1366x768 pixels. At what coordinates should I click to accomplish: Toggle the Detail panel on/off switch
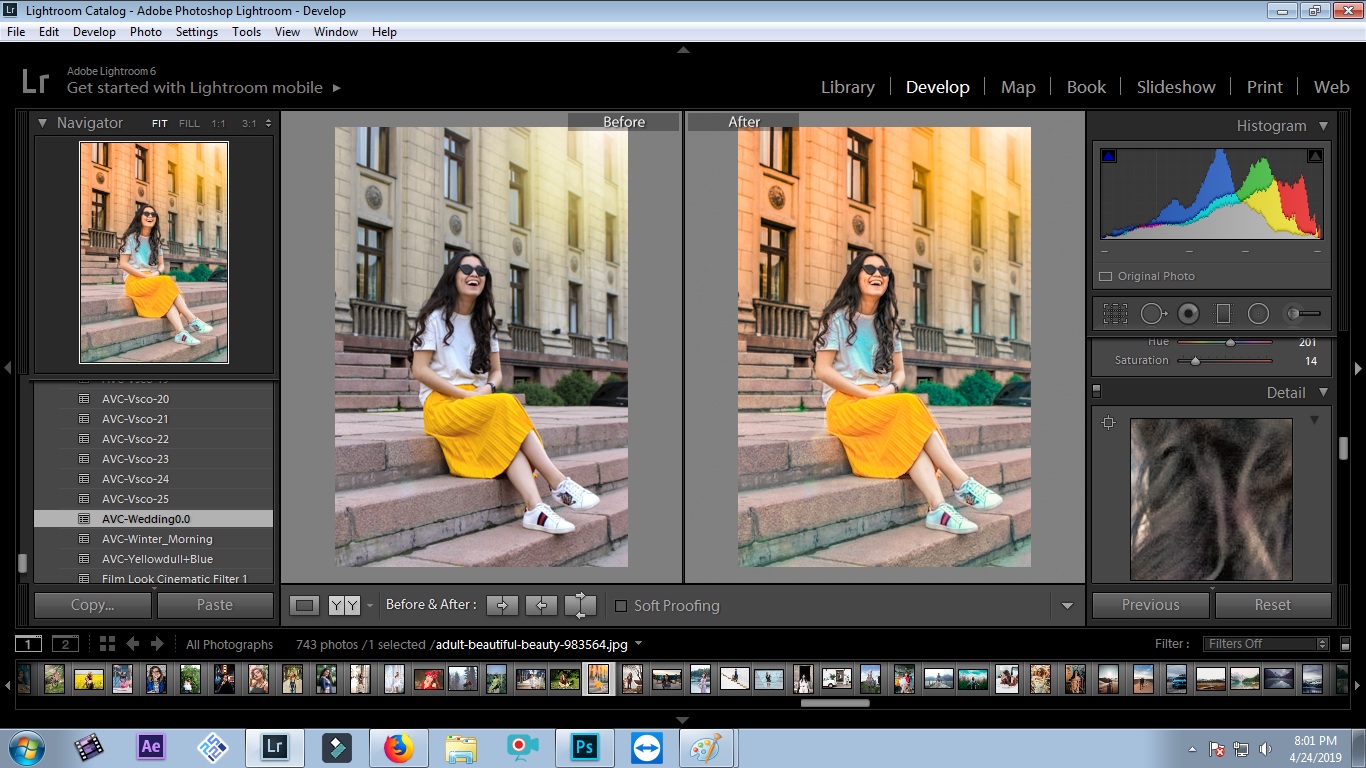click(x=1097, y=391)
